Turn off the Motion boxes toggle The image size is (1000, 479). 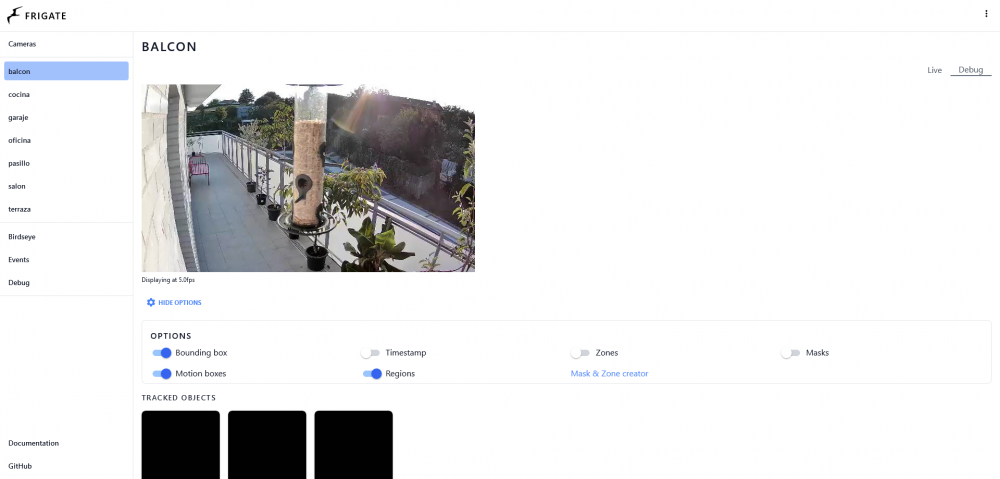[x=162, y=374]
